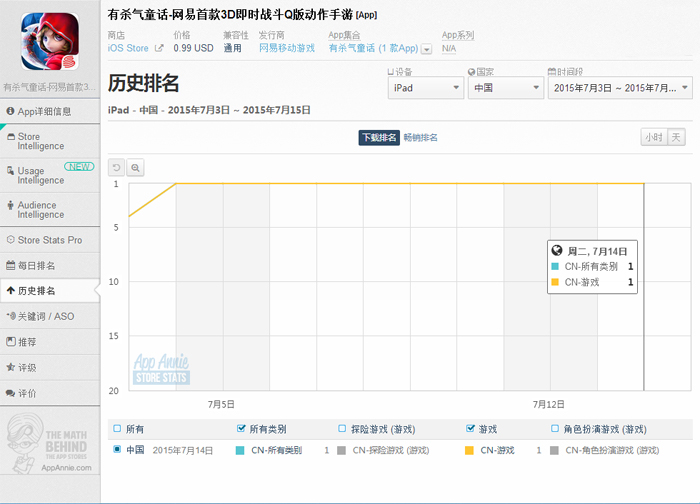Uncheck the 所有类别 checkbox
This screenshot has width=700, height=504.
click(241, 429)
